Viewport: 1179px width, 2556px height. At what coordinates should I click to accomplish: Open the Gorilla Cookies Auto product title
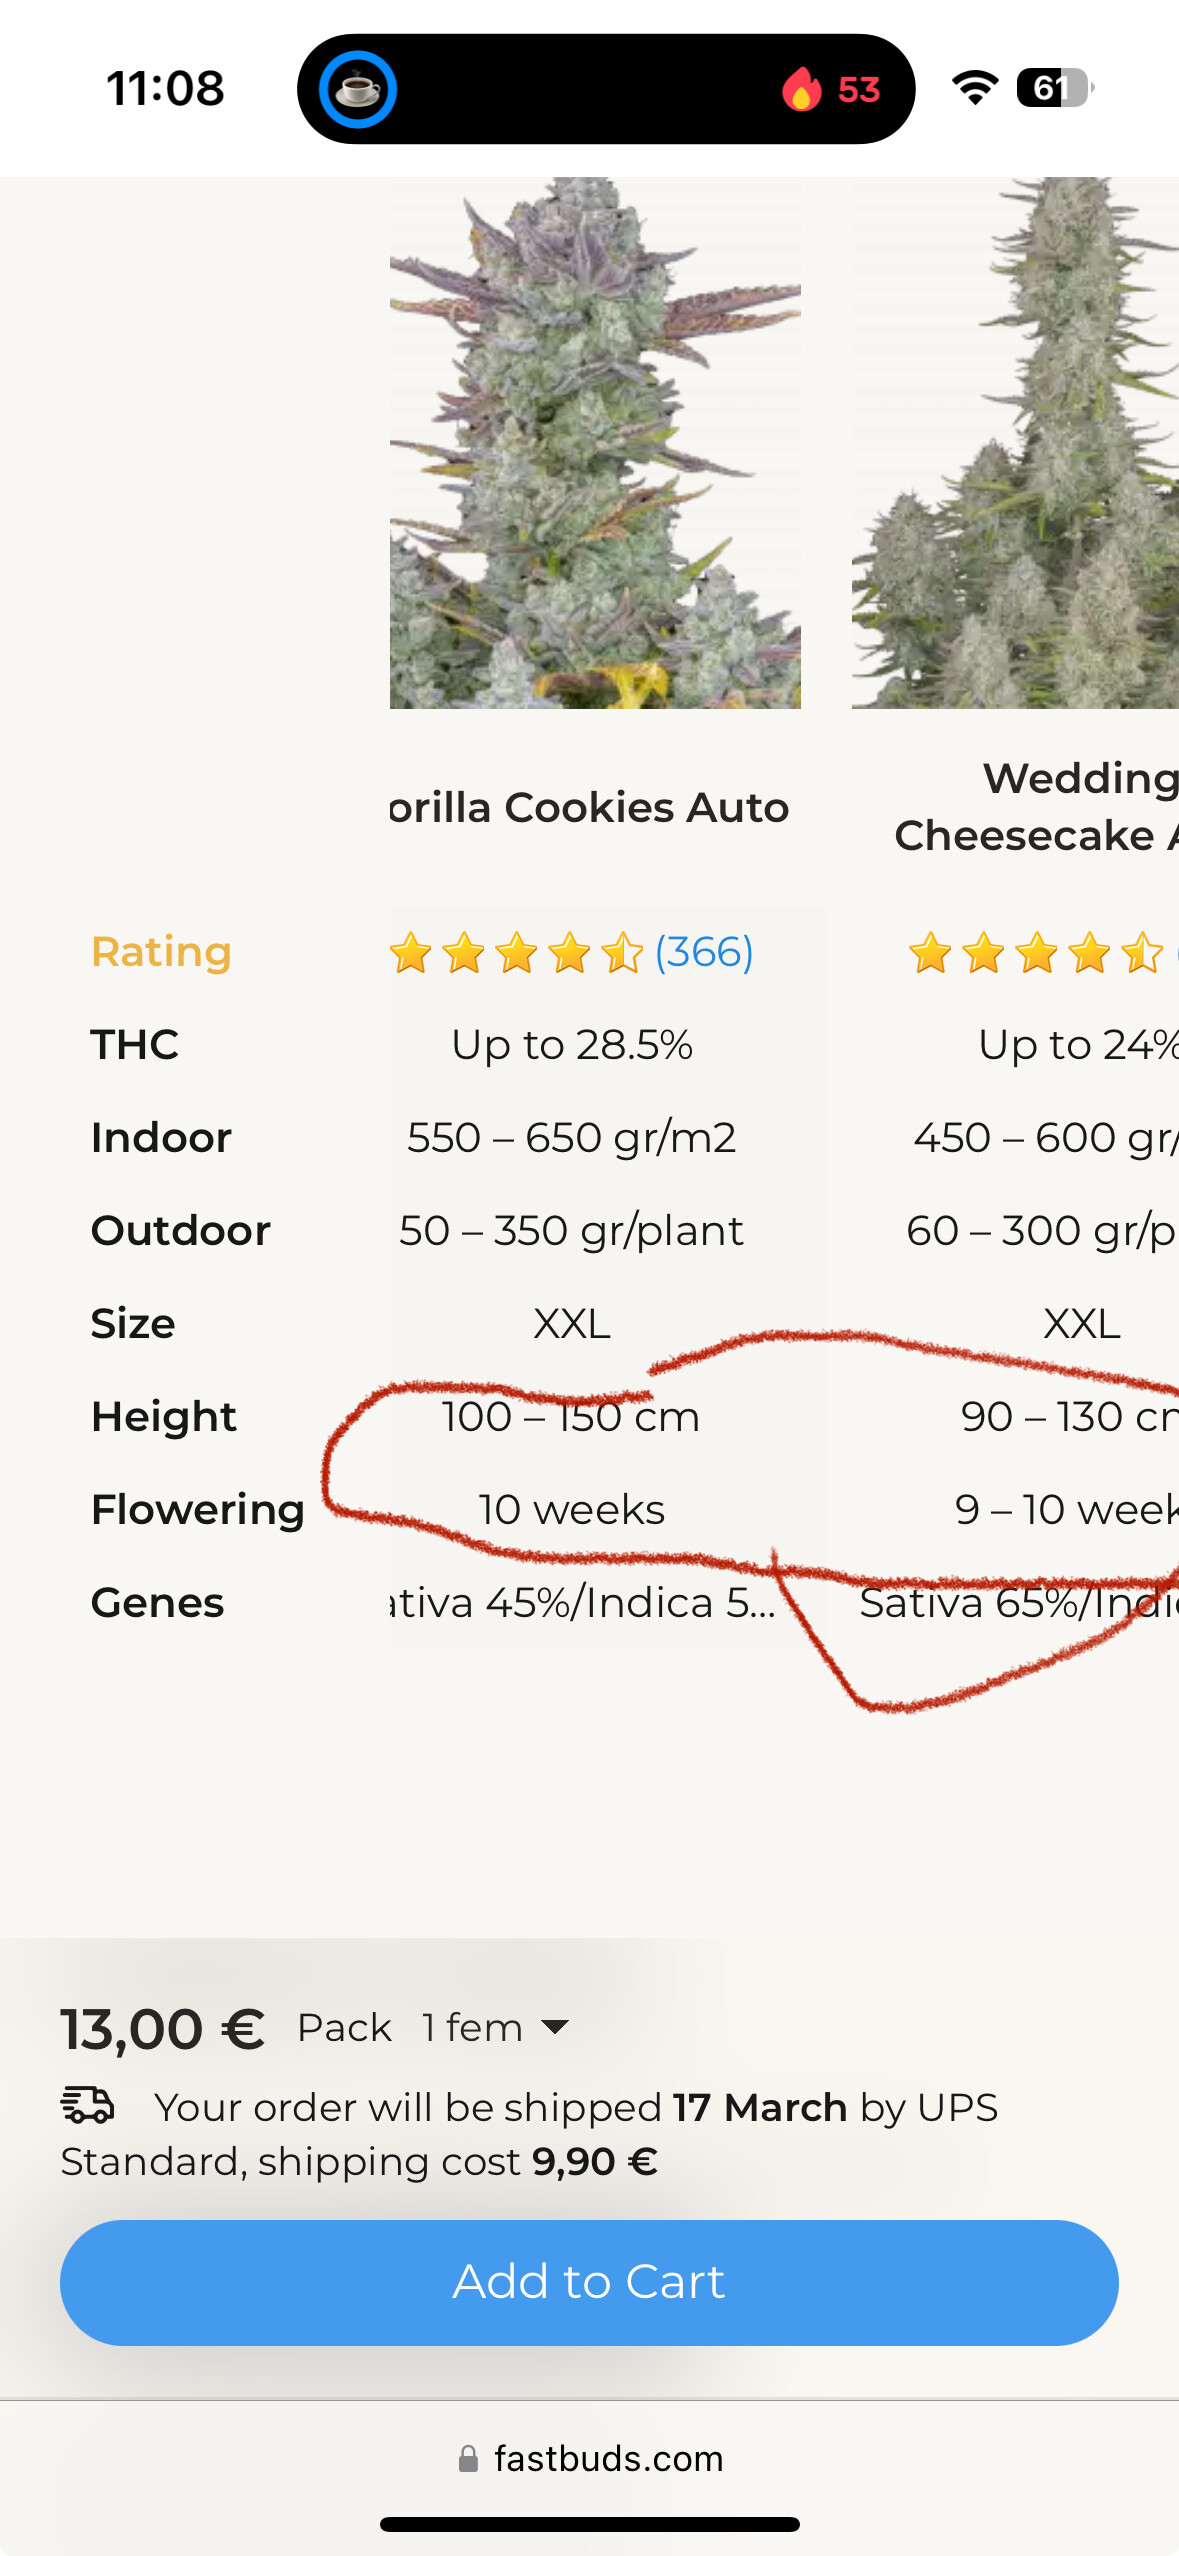pos(590,808)
